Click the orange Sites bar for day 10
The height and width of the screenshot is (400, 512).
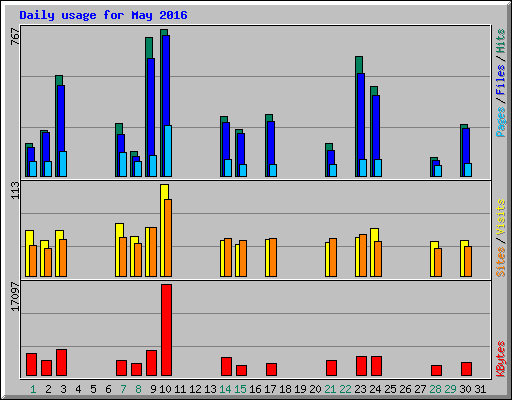point(168,238)
